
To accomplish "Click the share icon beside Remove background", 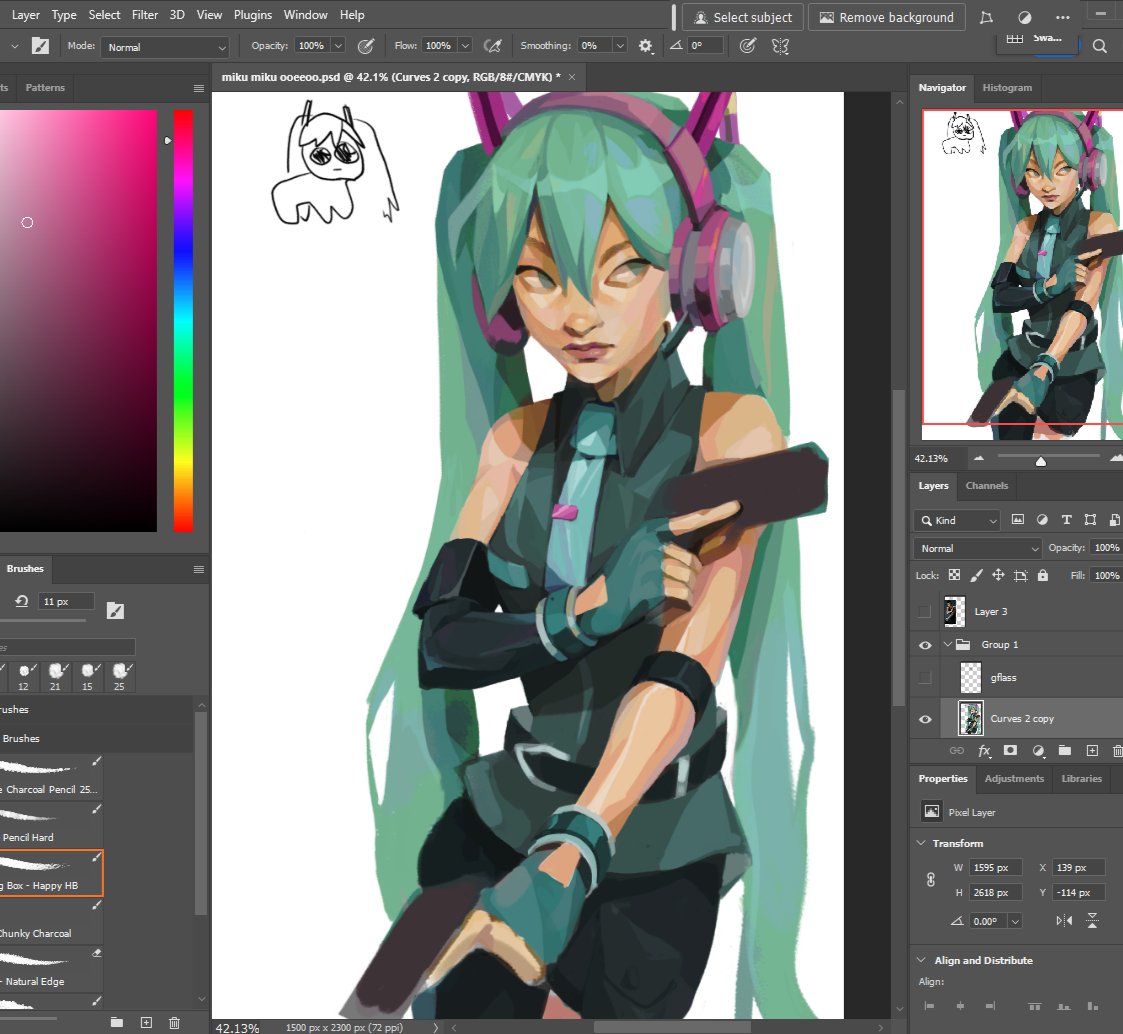I will [x=986, y=17].
